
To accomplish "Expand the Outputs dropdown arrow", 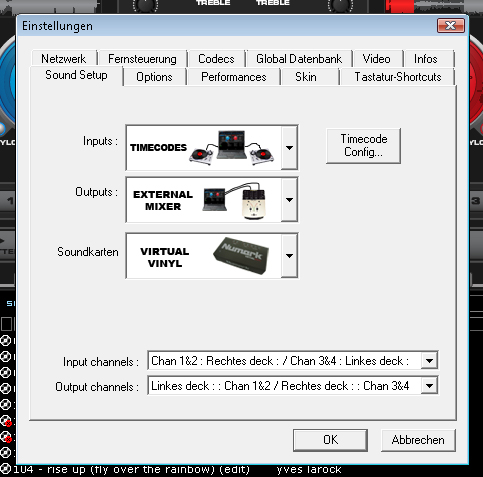I will pos(289,200).
